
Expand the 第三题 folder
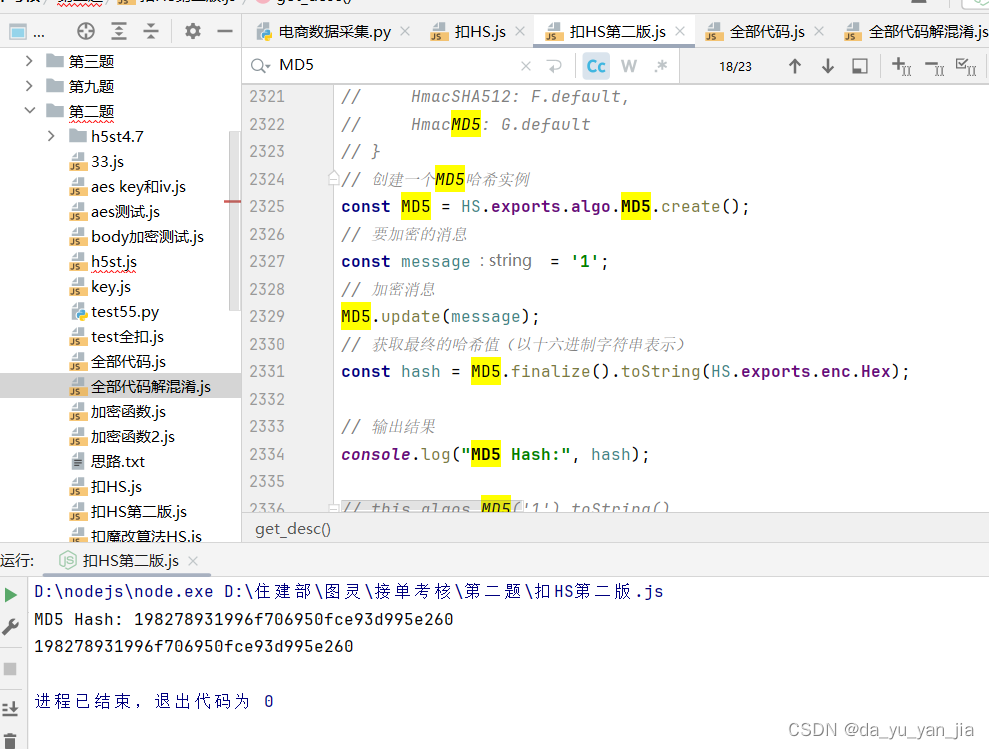(x=30, y=60)
